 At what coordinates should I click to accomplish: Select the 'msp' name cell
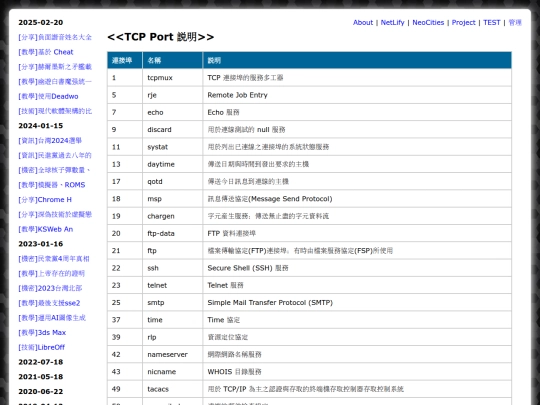point(173,199)
